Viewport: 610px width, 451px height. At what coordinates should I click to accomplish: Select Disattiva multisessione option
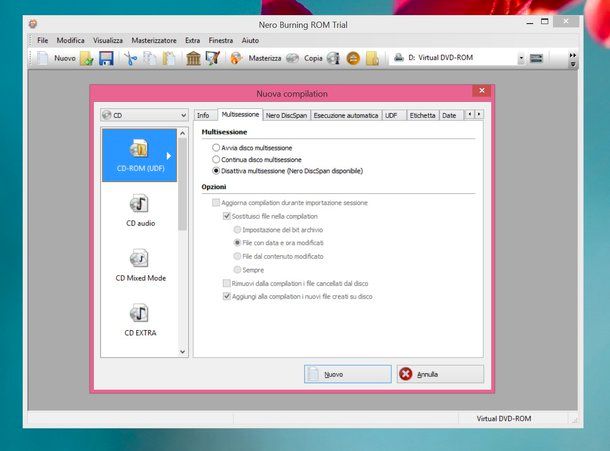coord(287,171)
